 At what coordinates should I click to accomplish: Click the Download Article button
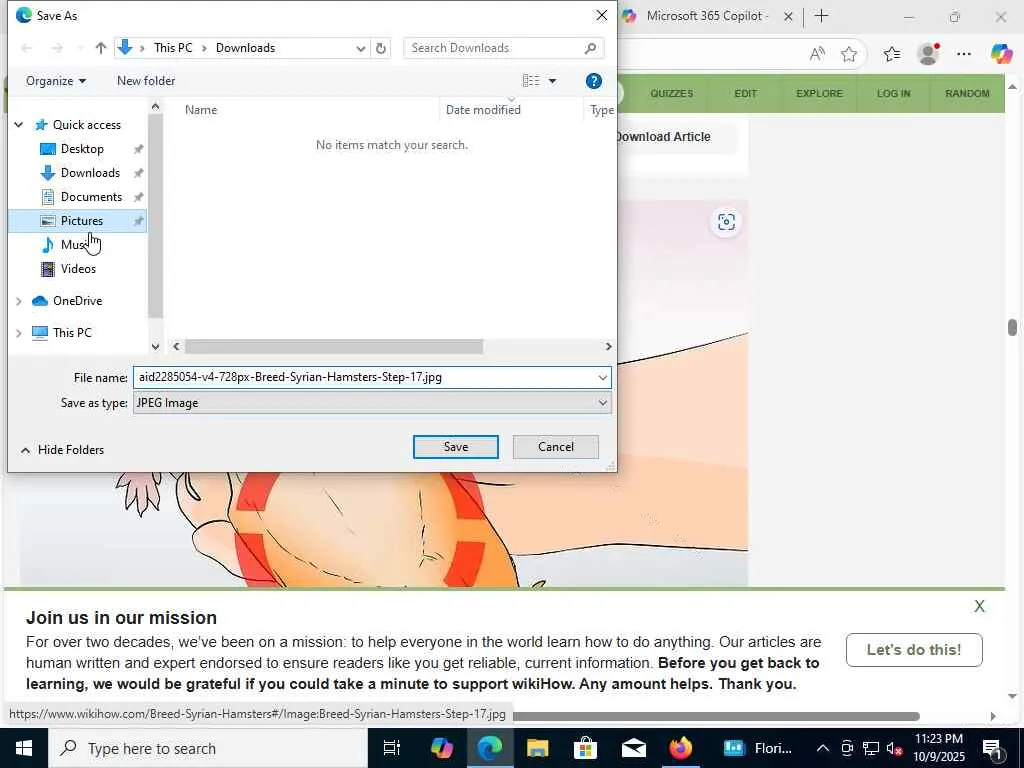675,136
